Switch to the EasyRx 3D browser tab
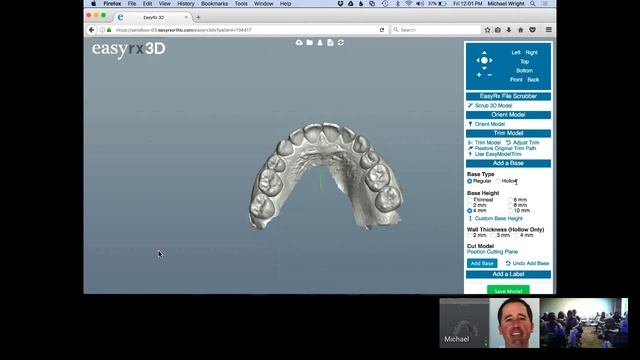This screenshot has height=360, width=640. point(153,17)
